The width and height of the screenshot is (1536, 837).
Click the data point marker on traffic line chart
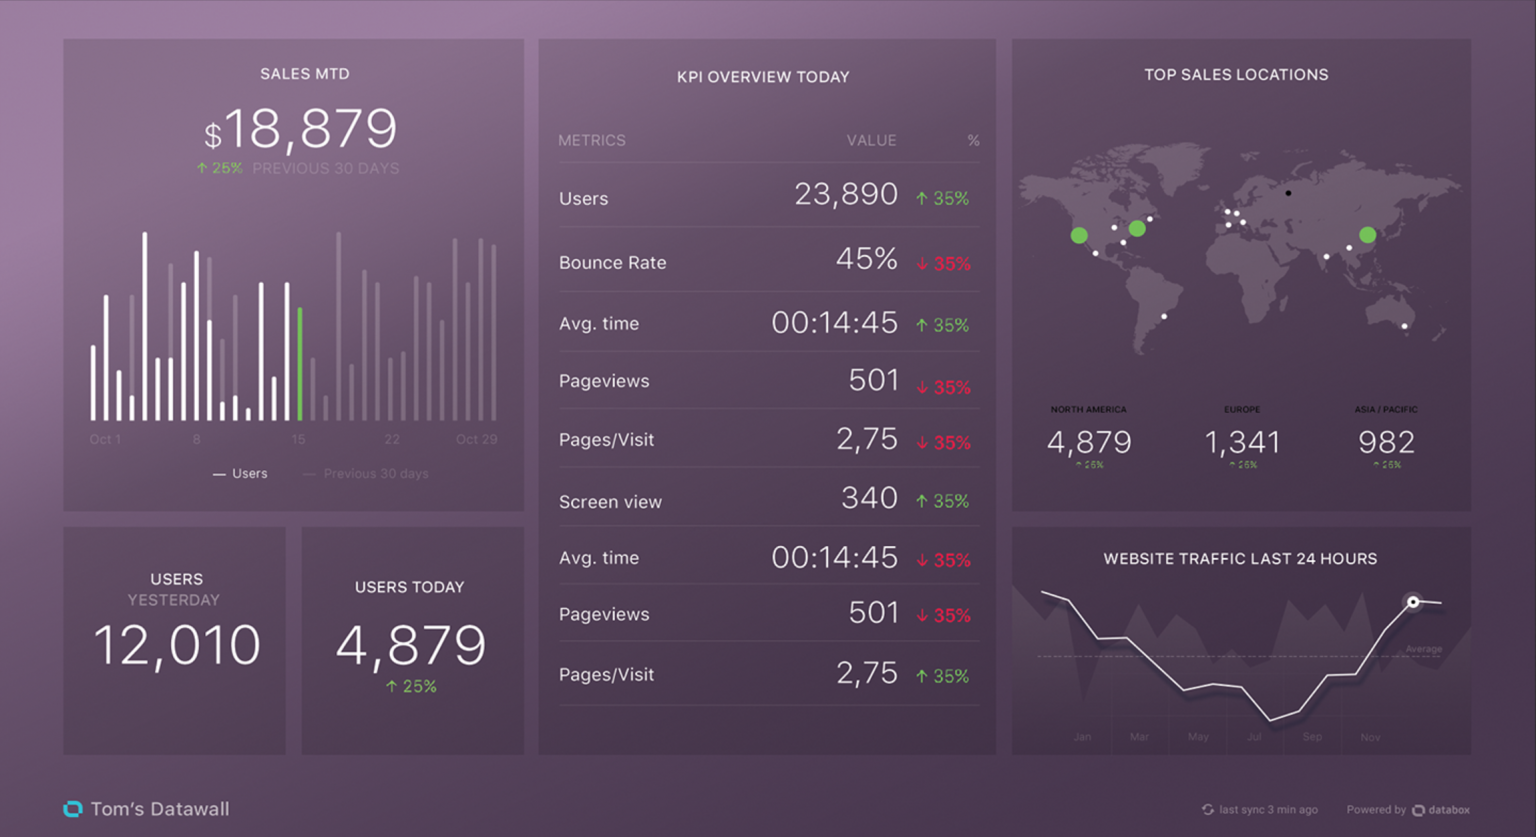coord(1415,602)
